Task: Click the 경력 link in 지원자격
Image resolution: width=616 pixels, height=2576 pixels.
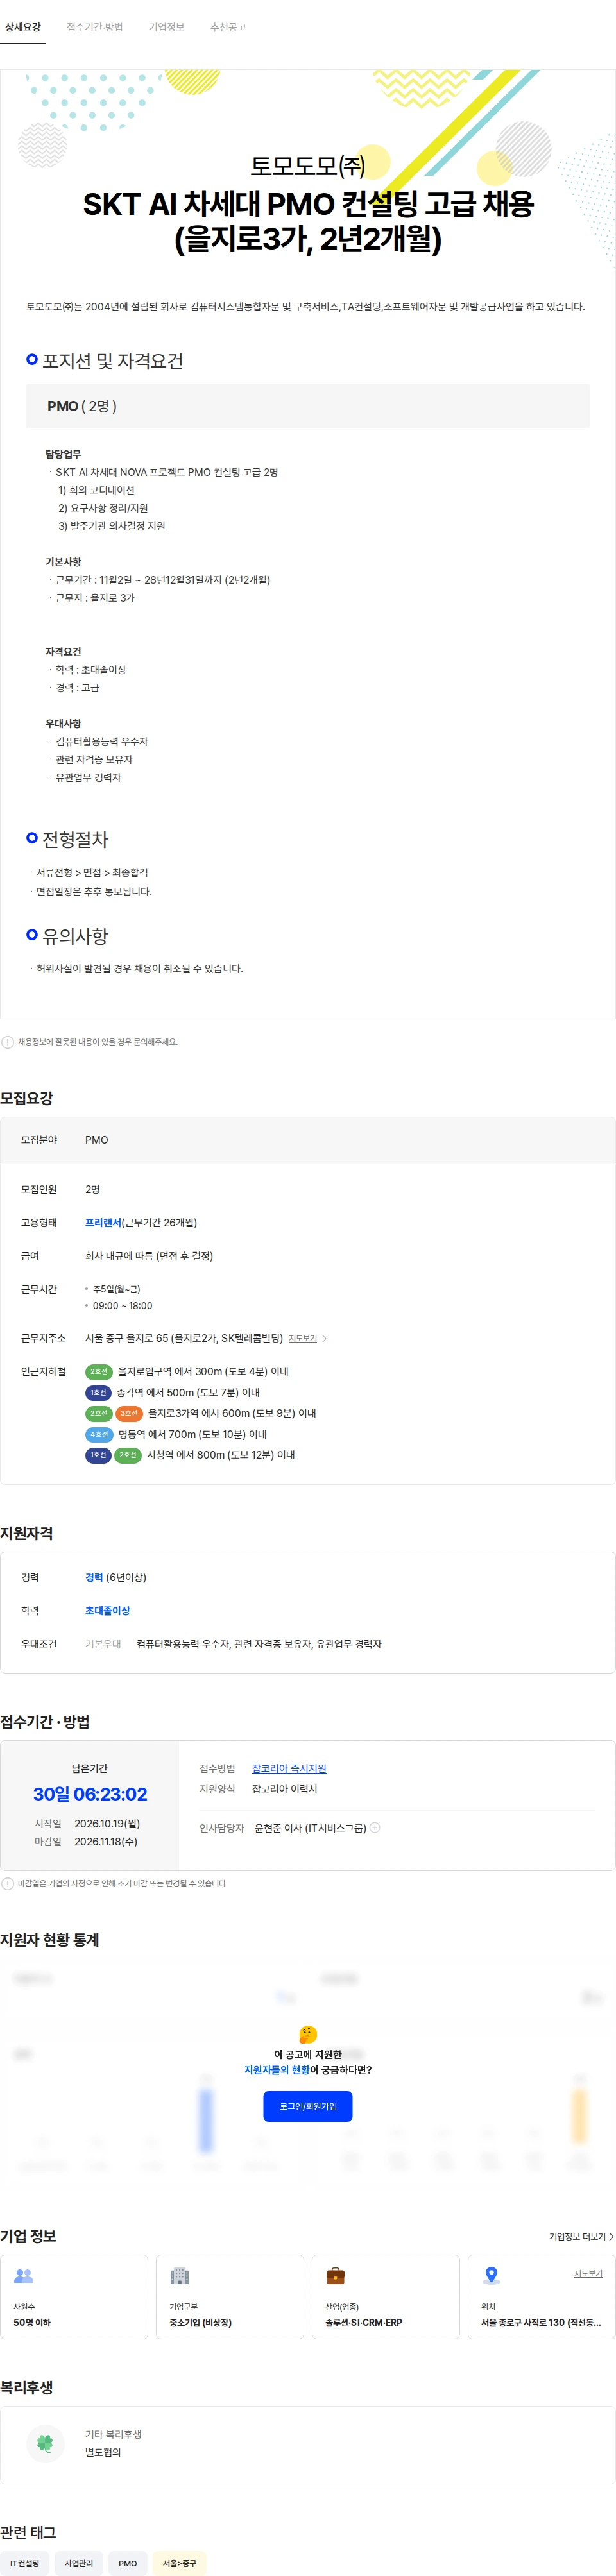Action: click(x=94, y=1578)
